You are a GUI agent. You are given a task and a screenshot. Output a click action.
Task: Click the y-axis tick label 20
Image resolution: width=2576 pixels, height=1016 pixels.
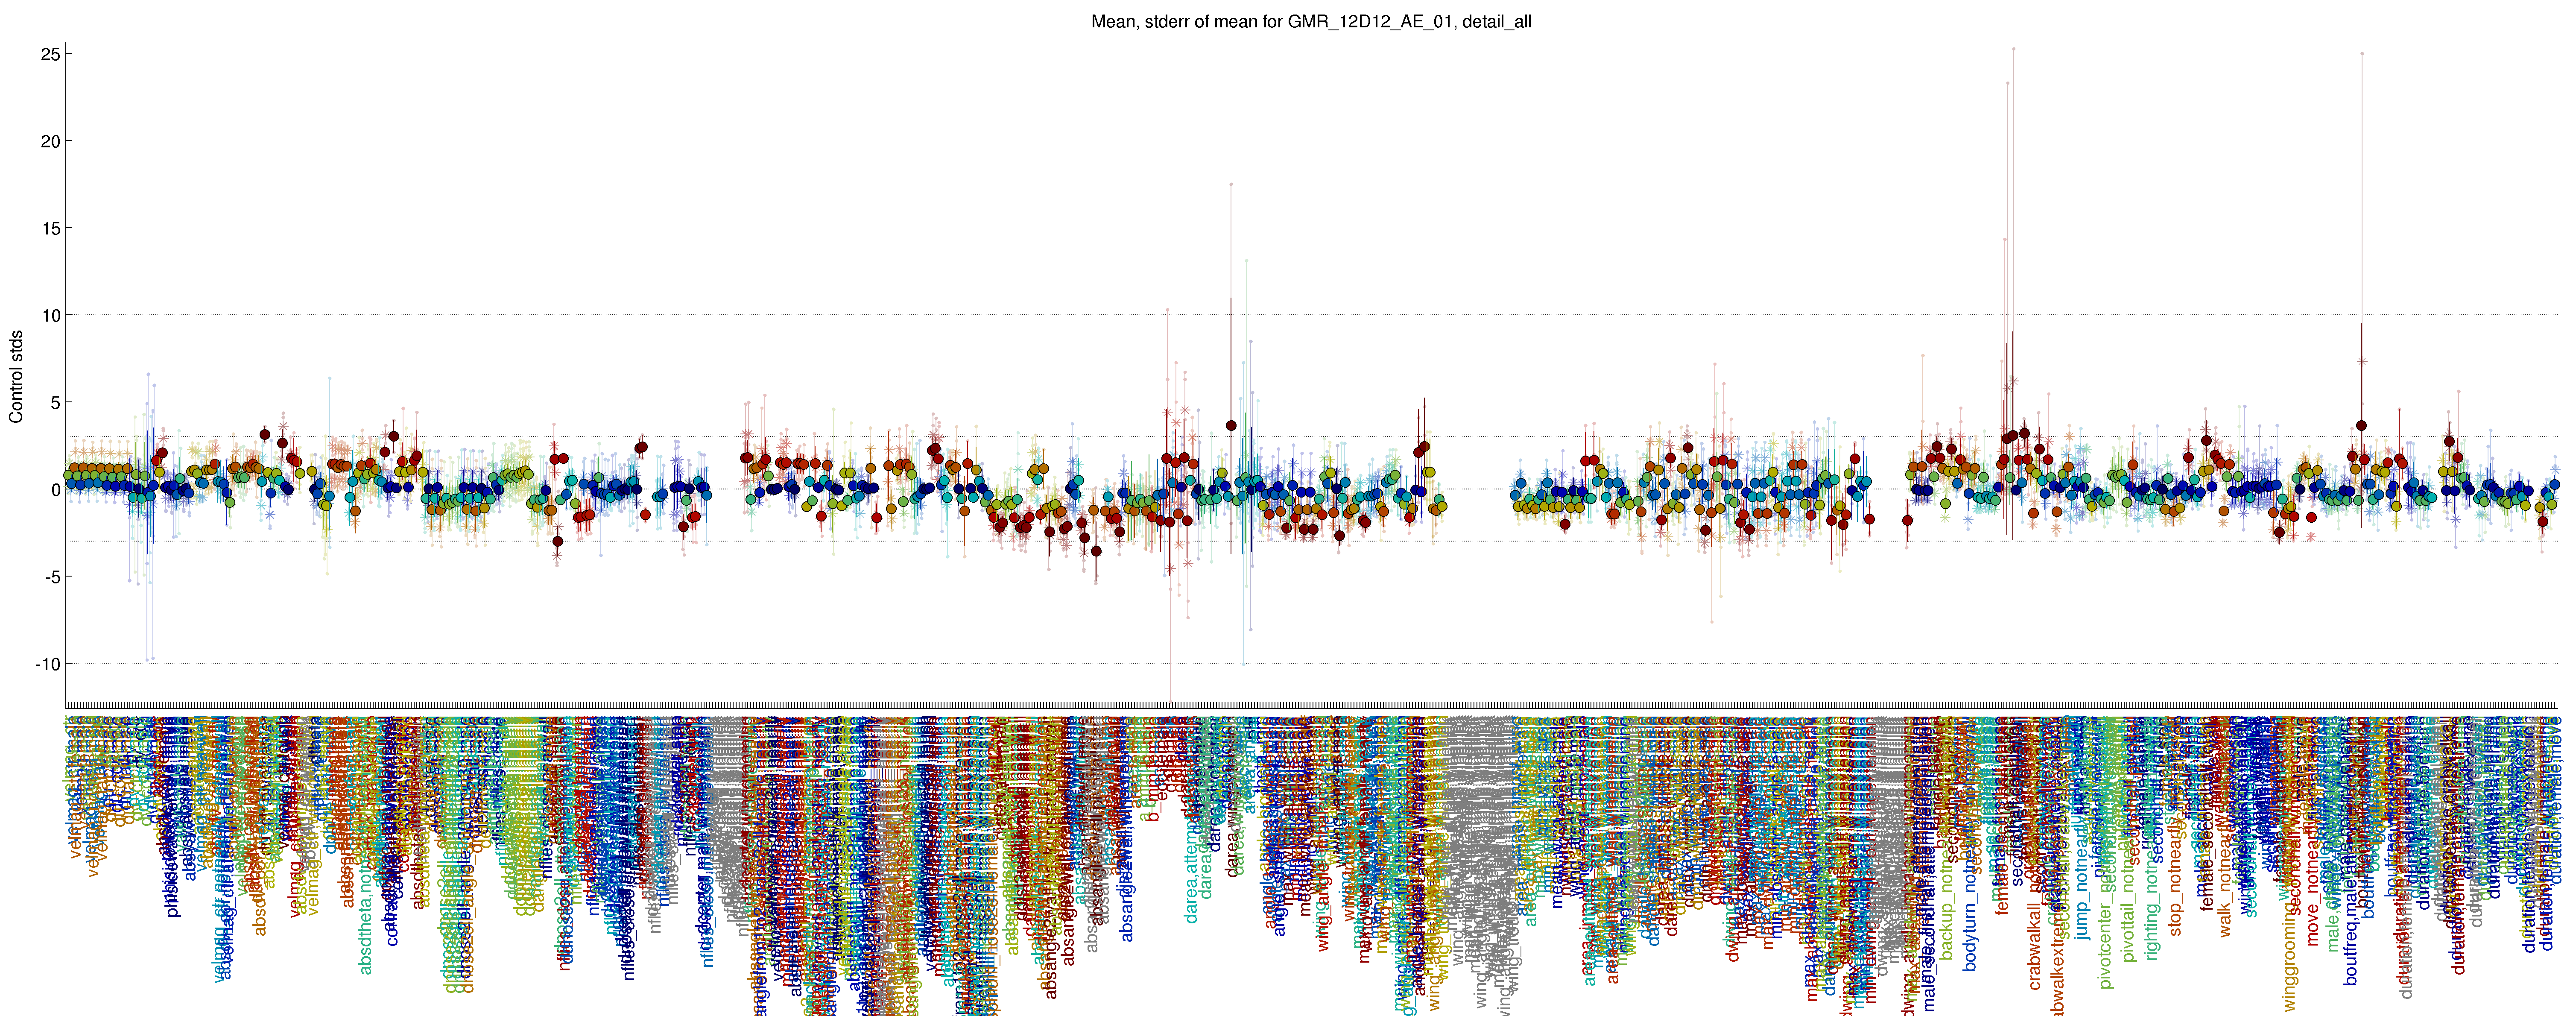(x=50, y=141)
